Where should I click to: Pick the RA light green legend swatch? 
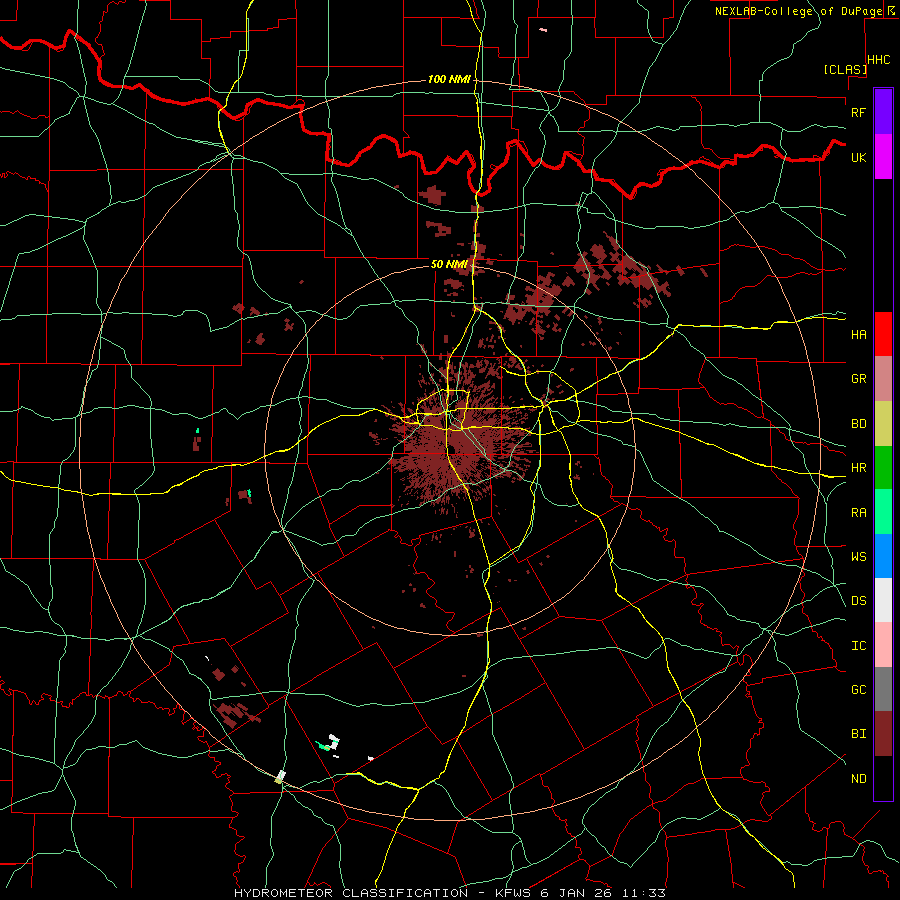coord(883,512)
